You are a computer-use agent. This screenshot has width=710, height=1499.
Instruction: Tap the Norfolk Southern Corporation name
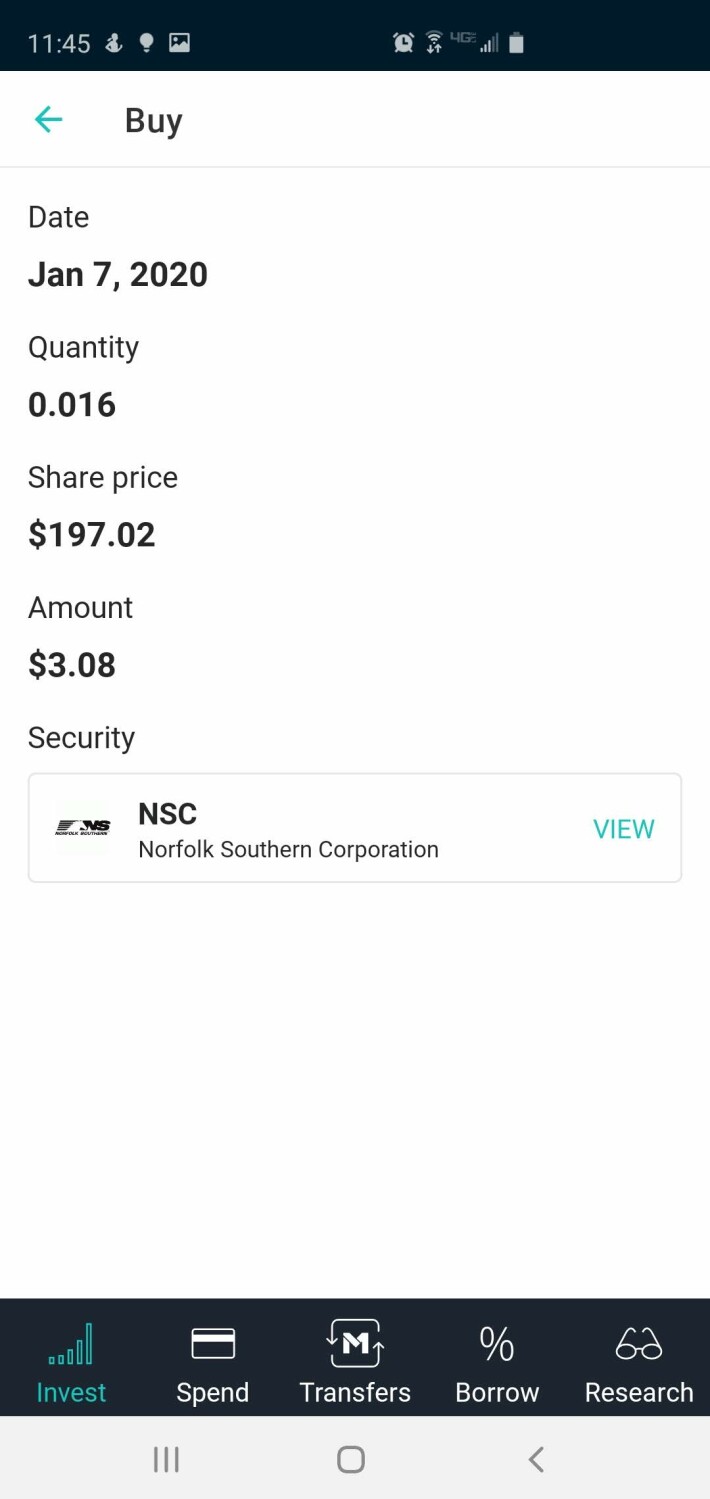[x=288, y=850]
